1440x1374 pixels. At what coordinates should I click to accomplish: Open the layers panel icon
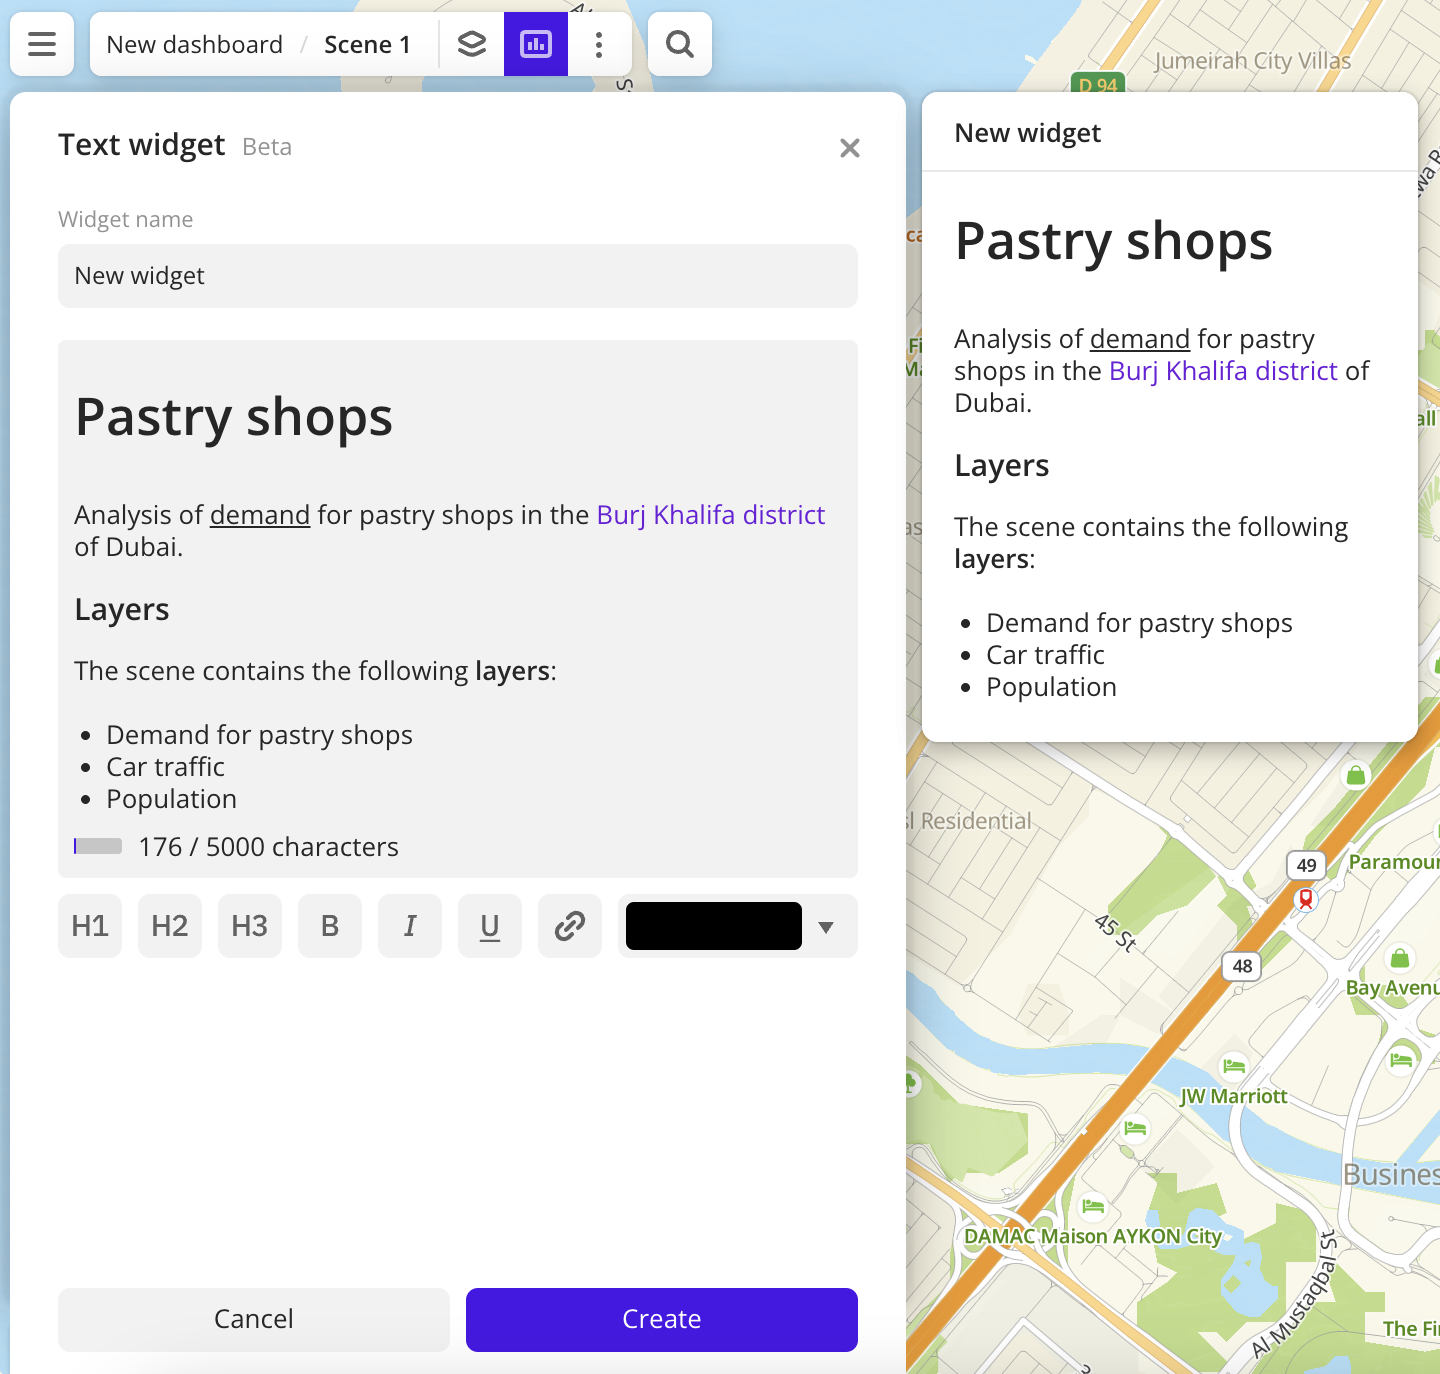pos(471,44)
